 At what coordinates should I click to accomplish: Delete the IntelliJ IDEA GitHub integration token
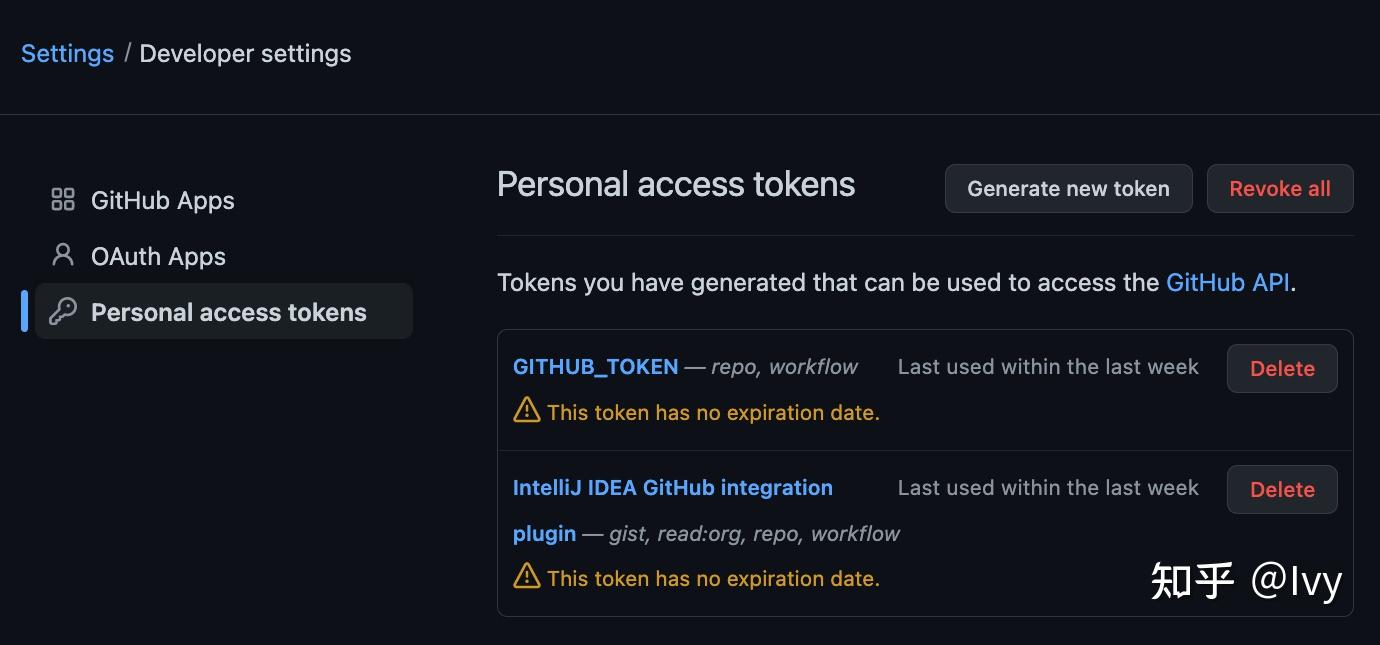(x=1282, y=489)
